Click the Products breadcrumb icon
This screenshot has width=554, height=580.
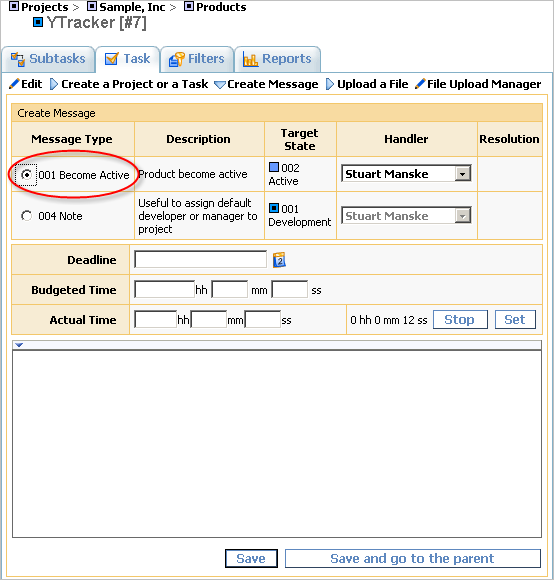coord(189,6)
